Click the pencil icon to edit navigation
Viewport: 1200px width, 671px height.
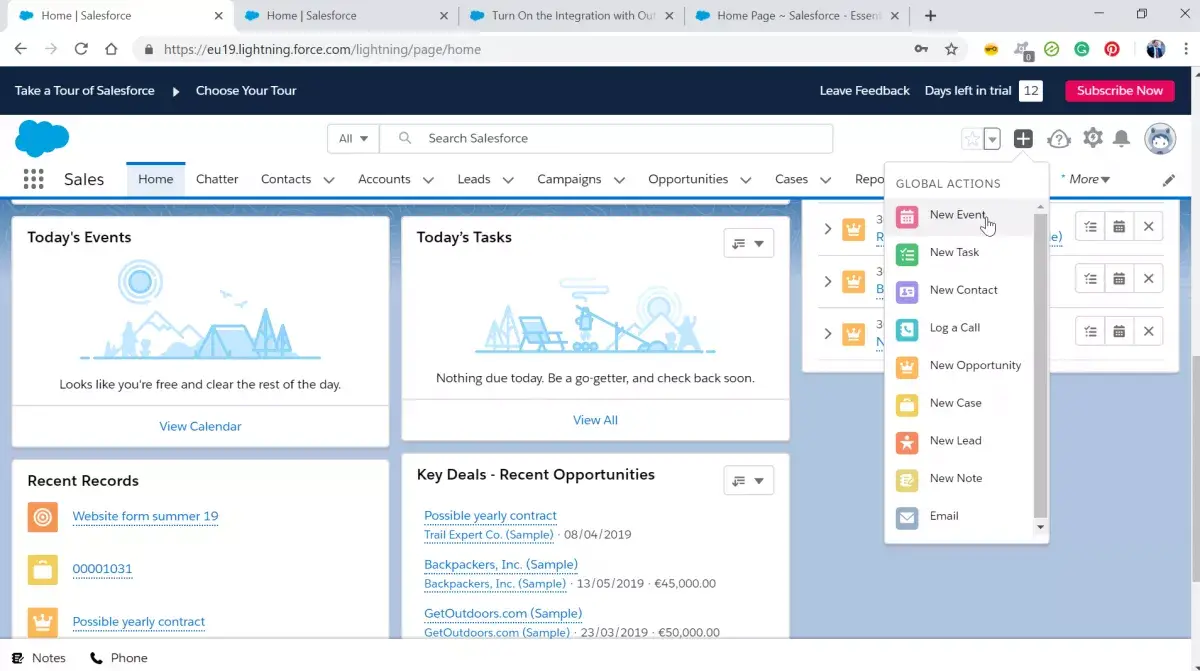point(1169,180)
